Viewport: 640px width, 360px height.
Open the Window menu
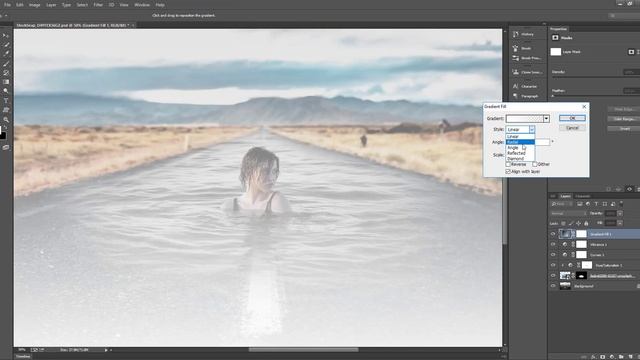142,5
